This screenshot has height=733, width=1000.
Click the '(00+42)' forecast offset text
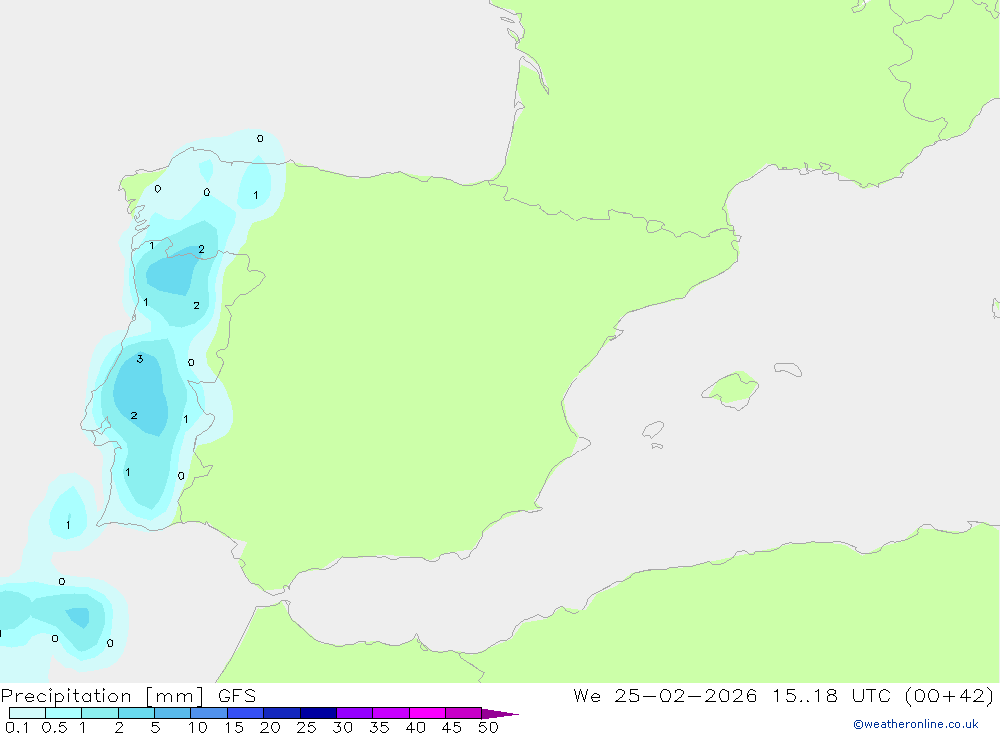point(950,695)
